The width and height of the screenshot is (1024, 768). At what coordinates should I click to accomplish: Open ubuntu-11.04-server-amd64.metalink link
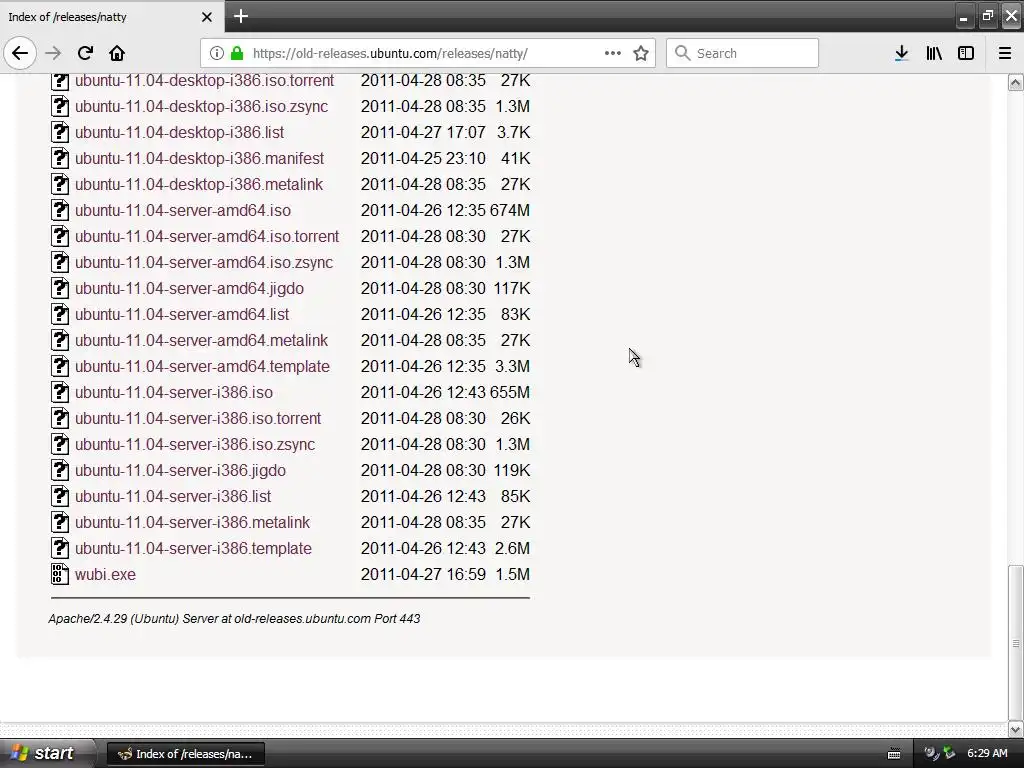[201, 340]
